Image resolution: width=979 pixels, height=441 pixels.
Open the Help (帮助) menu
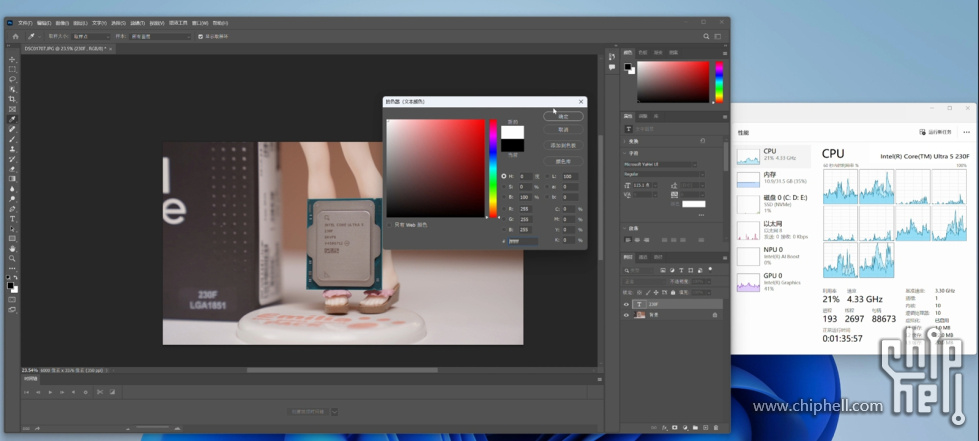tap(220, 22)
